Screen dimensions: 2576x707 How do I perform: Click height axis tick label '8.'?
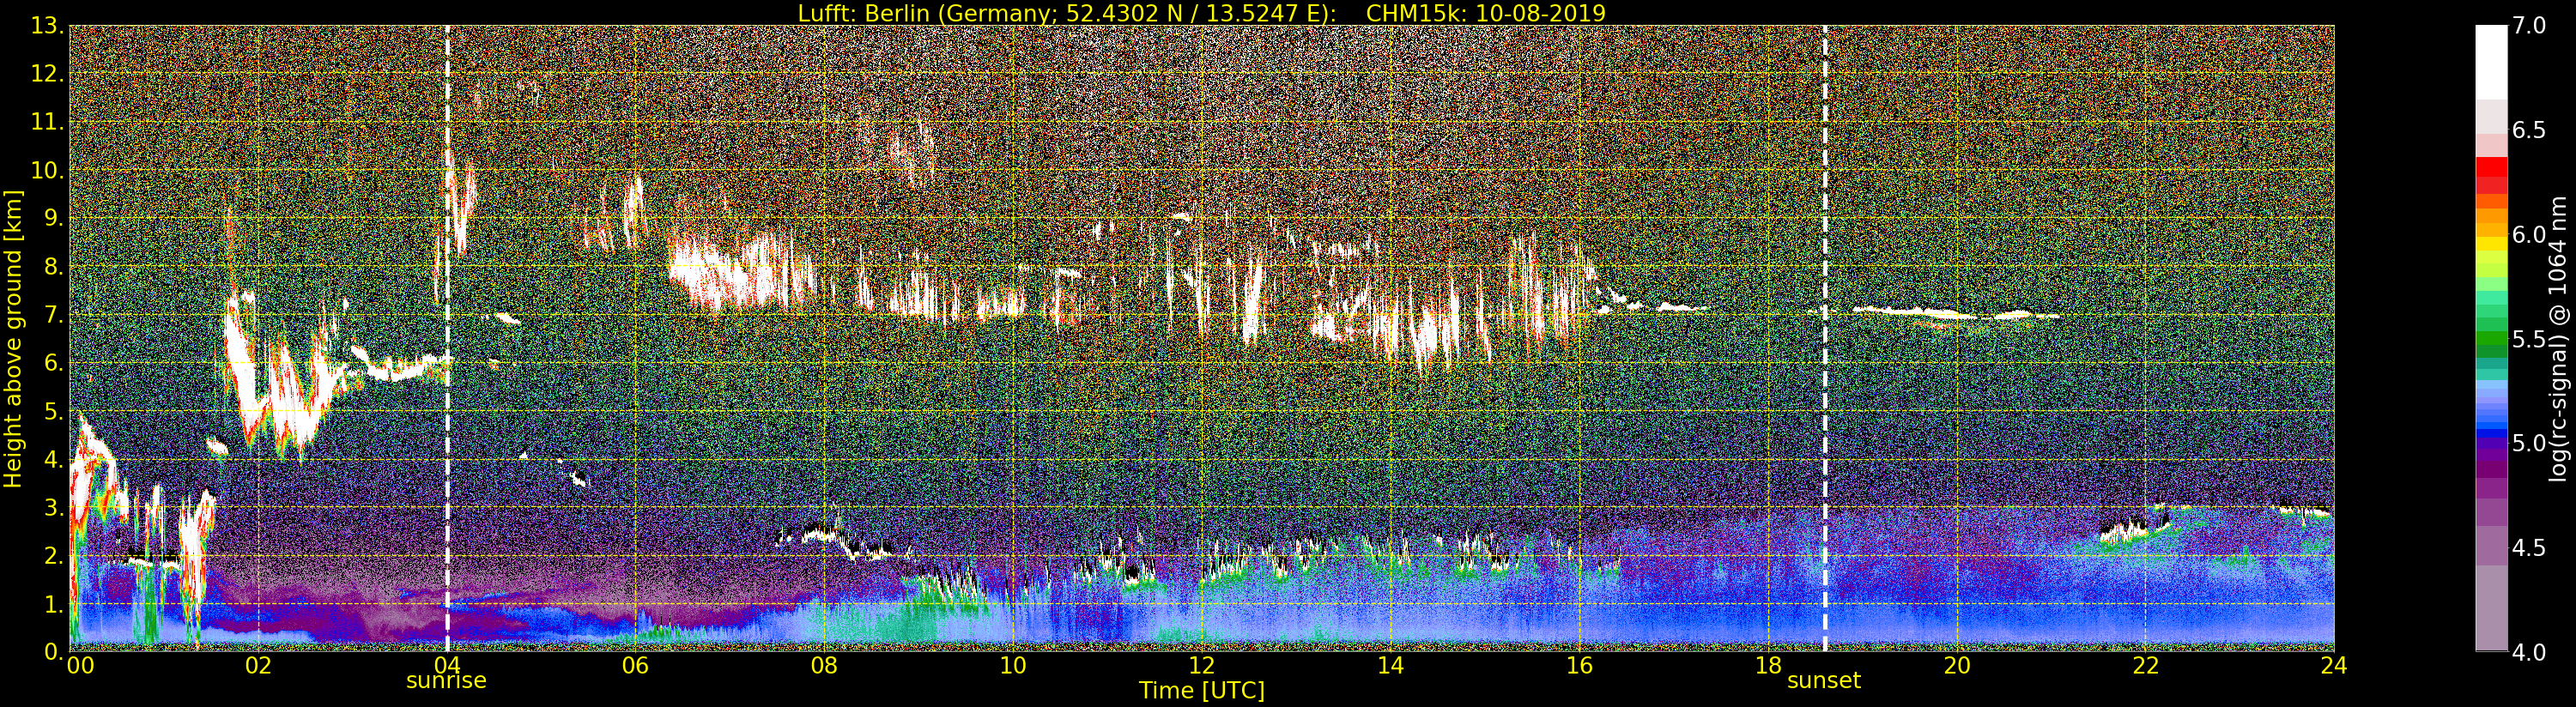[x=53, y=267]
